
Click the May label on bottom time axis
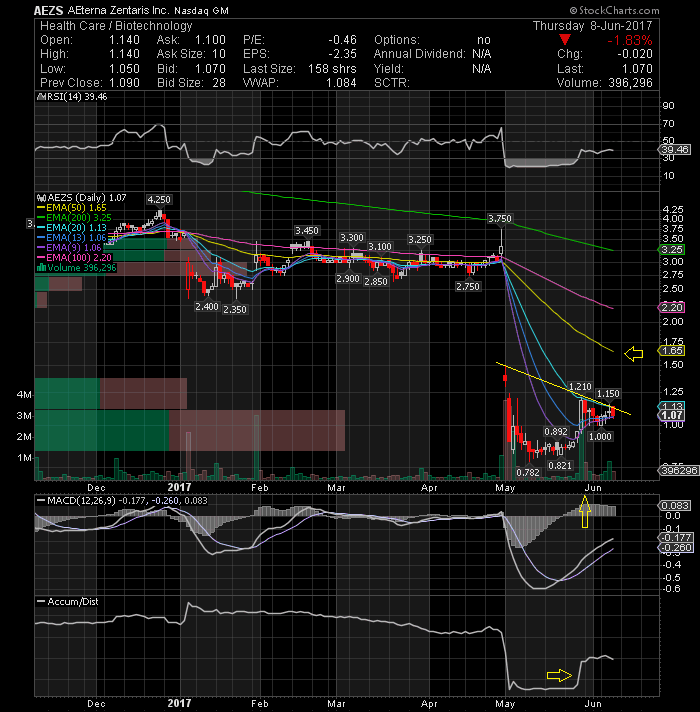coord(505,704)
